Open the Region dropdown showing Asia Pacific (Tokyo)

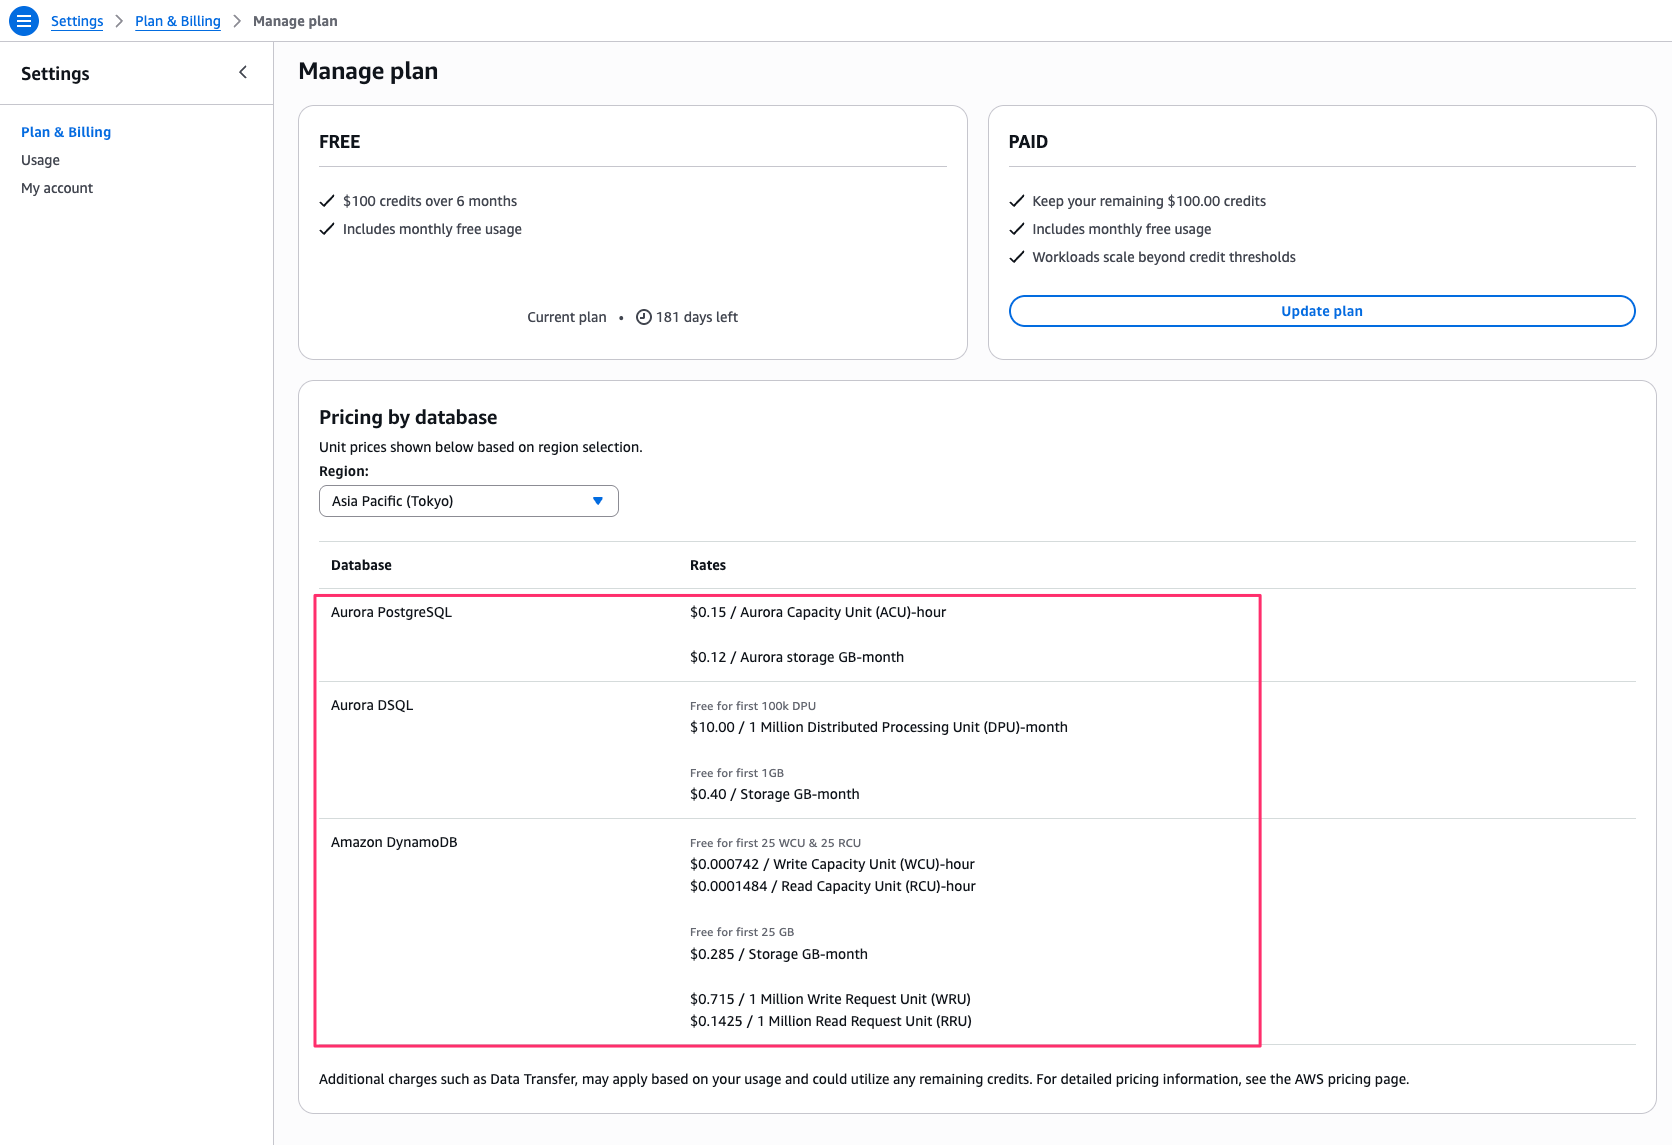pyautogui.click(x=468, y=501)
